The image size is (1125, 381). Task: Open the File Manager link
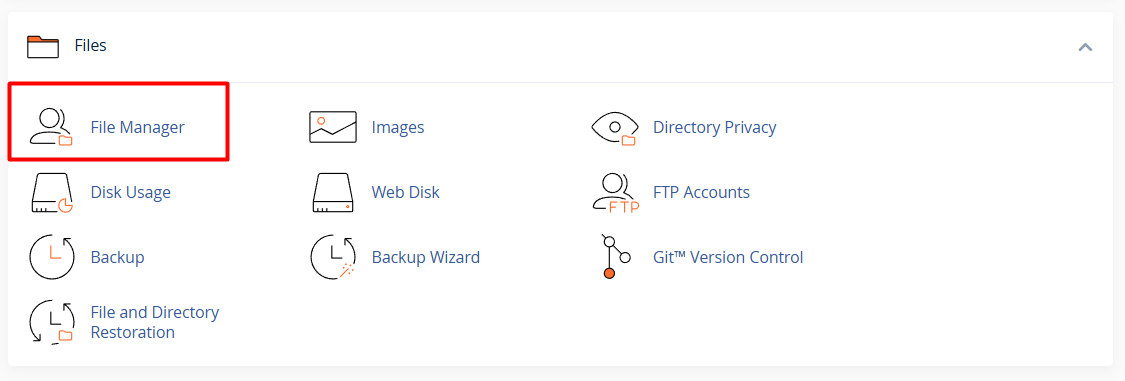(x=137, y=128)
